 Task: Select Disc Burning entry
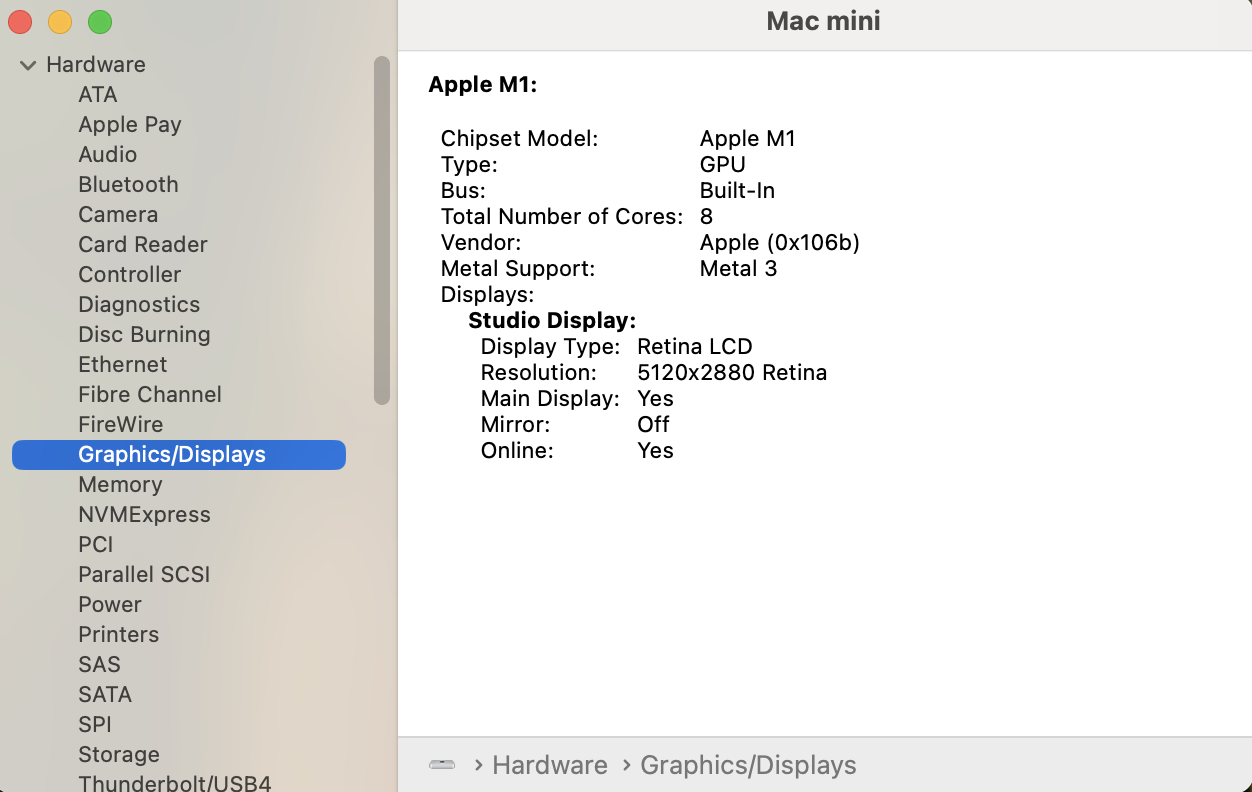(144, 334)
